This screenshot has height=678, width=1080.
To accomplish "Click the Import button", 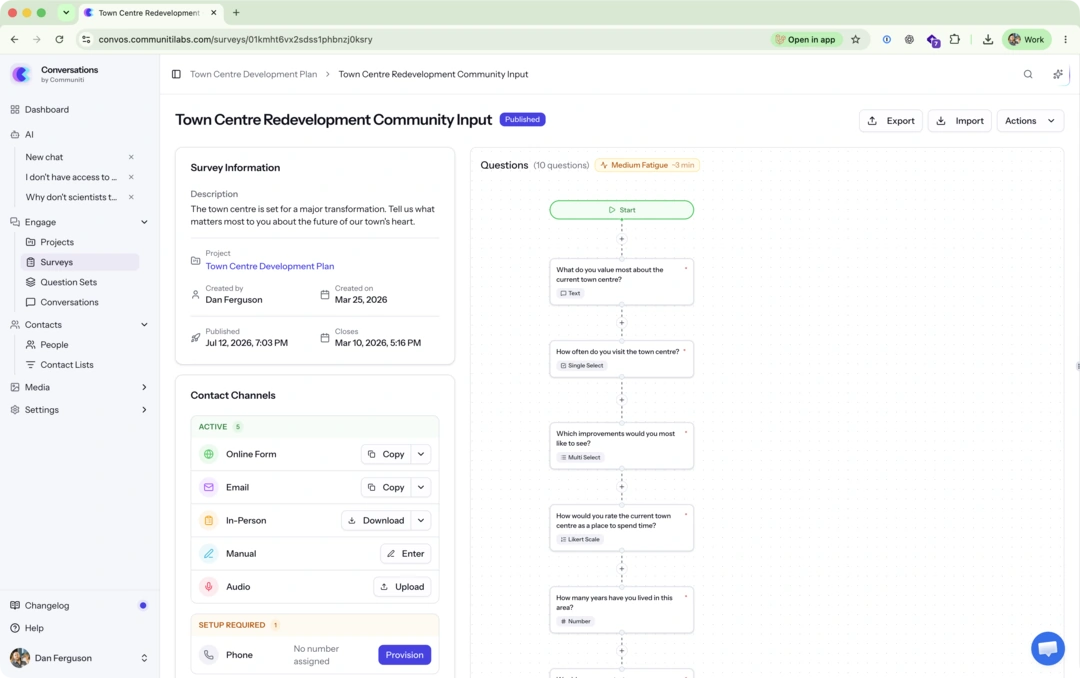I will (x=959, y=121).
